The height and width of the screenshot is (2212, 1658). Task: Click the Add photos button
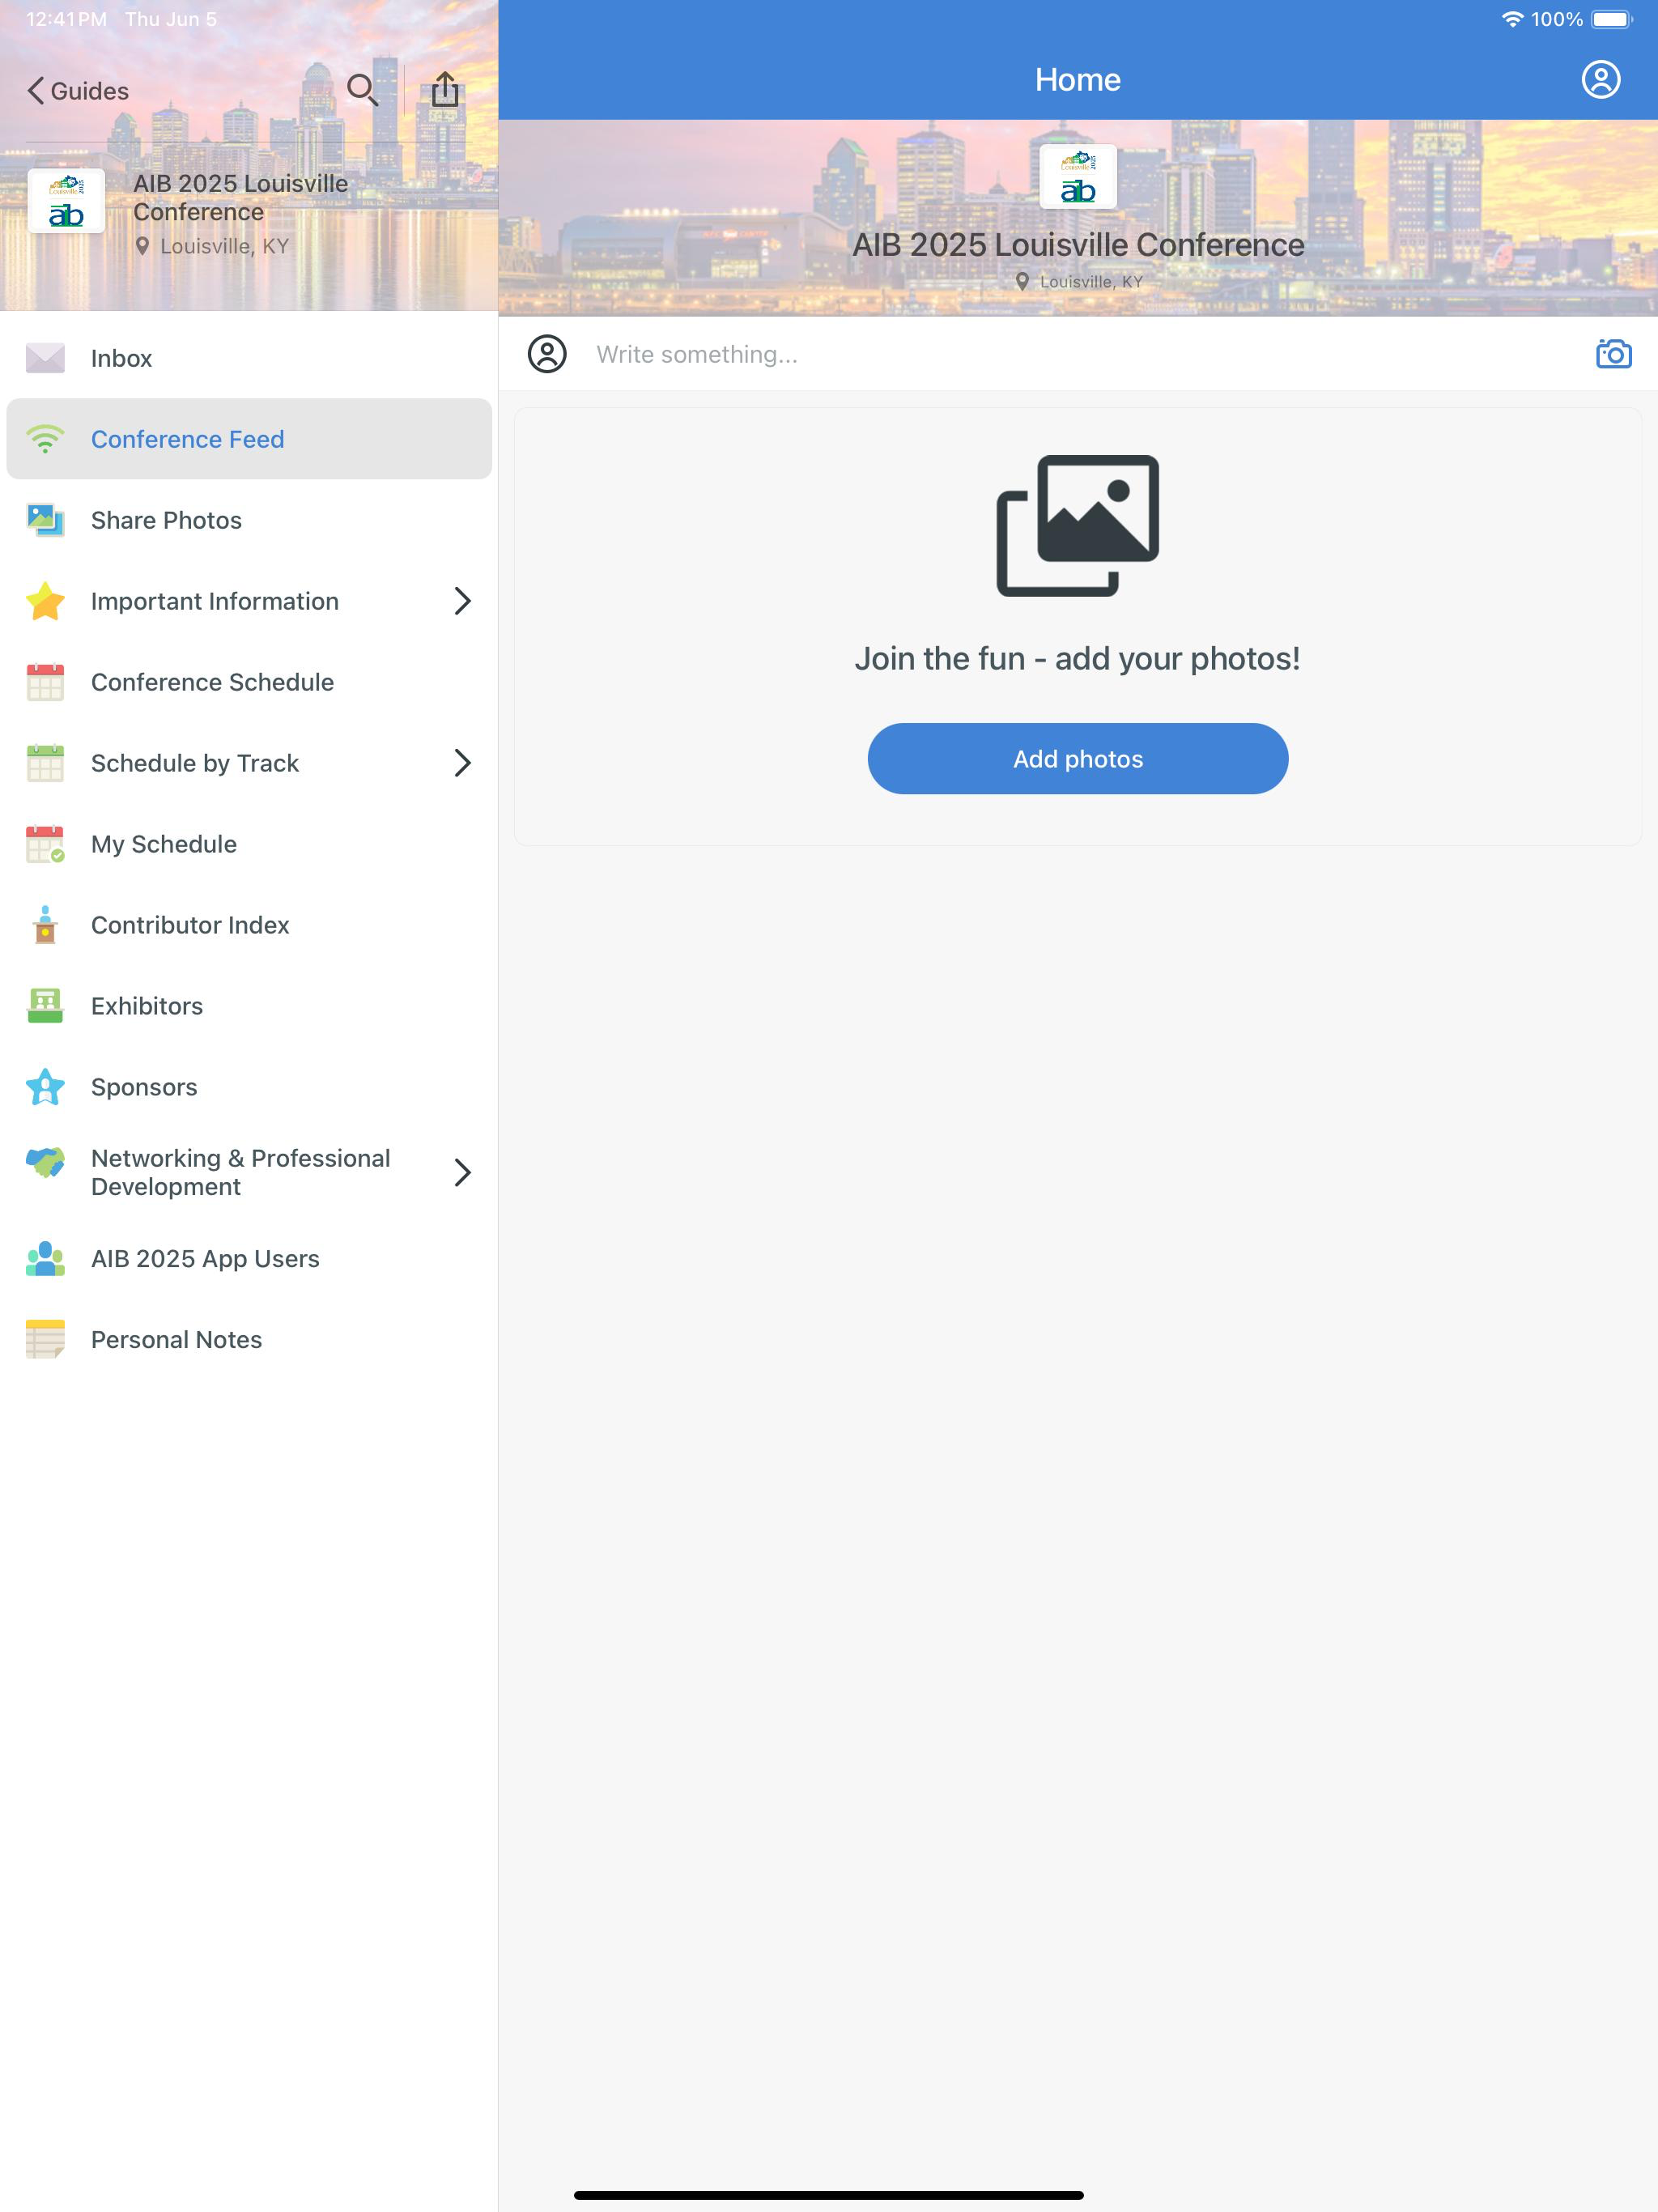point(1077,759)
